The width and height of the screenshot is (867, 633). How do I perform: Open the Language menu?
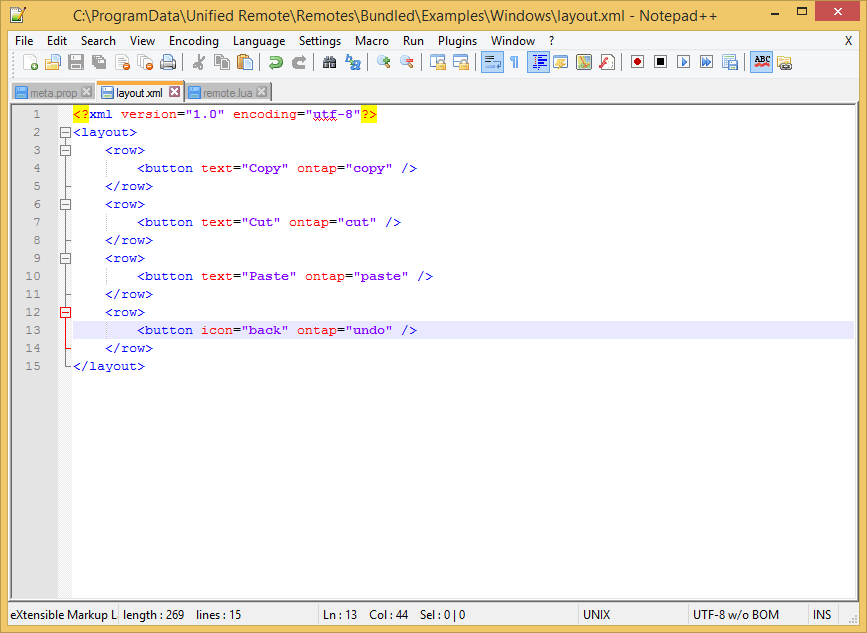259,41
